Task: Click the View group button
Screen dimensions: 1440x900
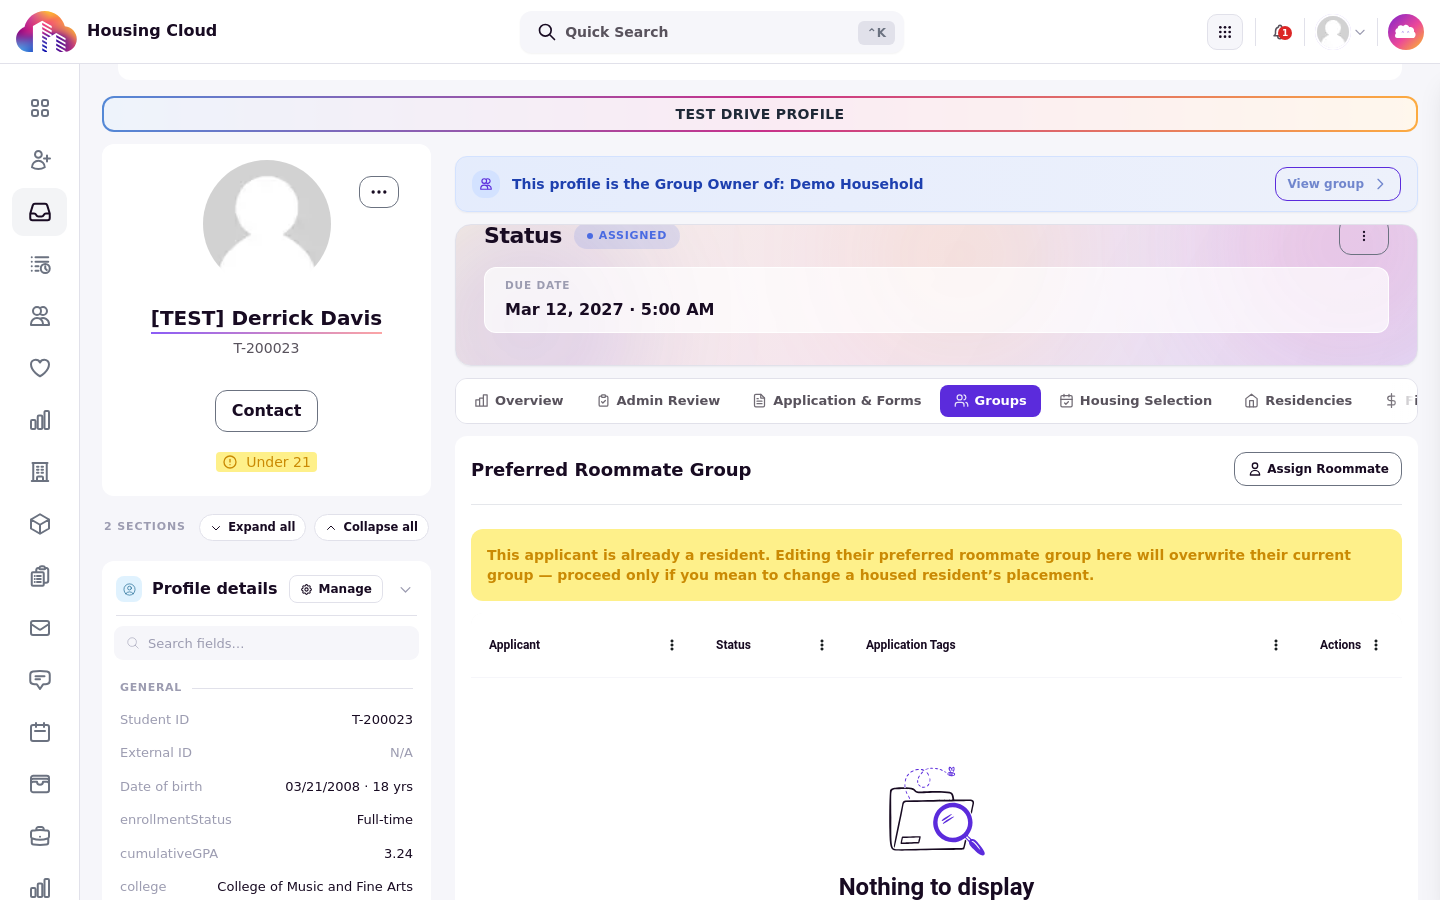Action: pyautogui.click(x=1337, y=184)
